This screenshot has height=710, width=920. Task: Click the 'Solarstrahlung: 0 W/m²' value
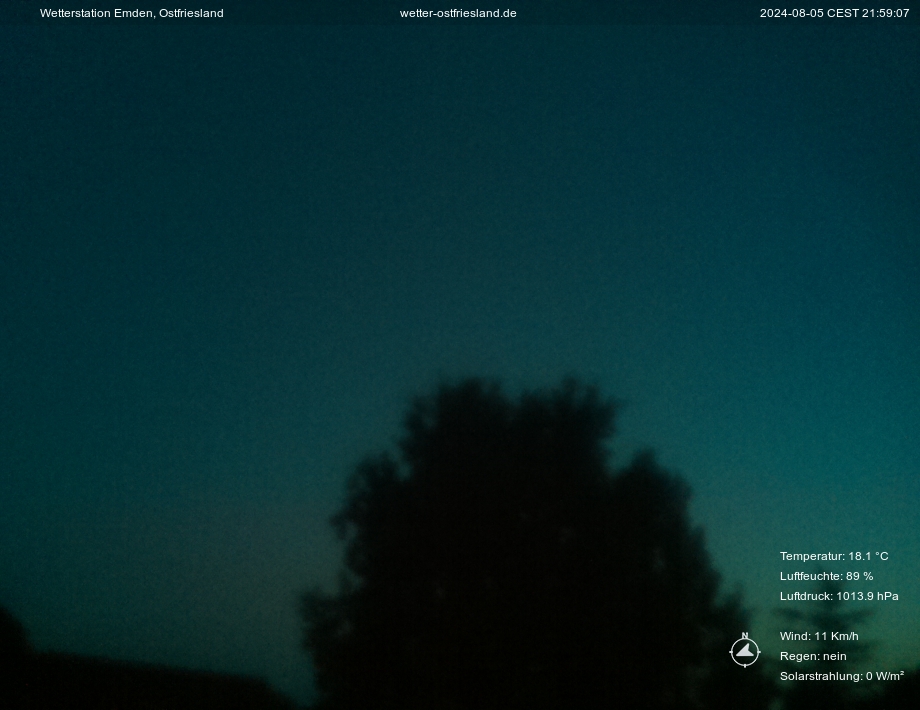point(842,676)
